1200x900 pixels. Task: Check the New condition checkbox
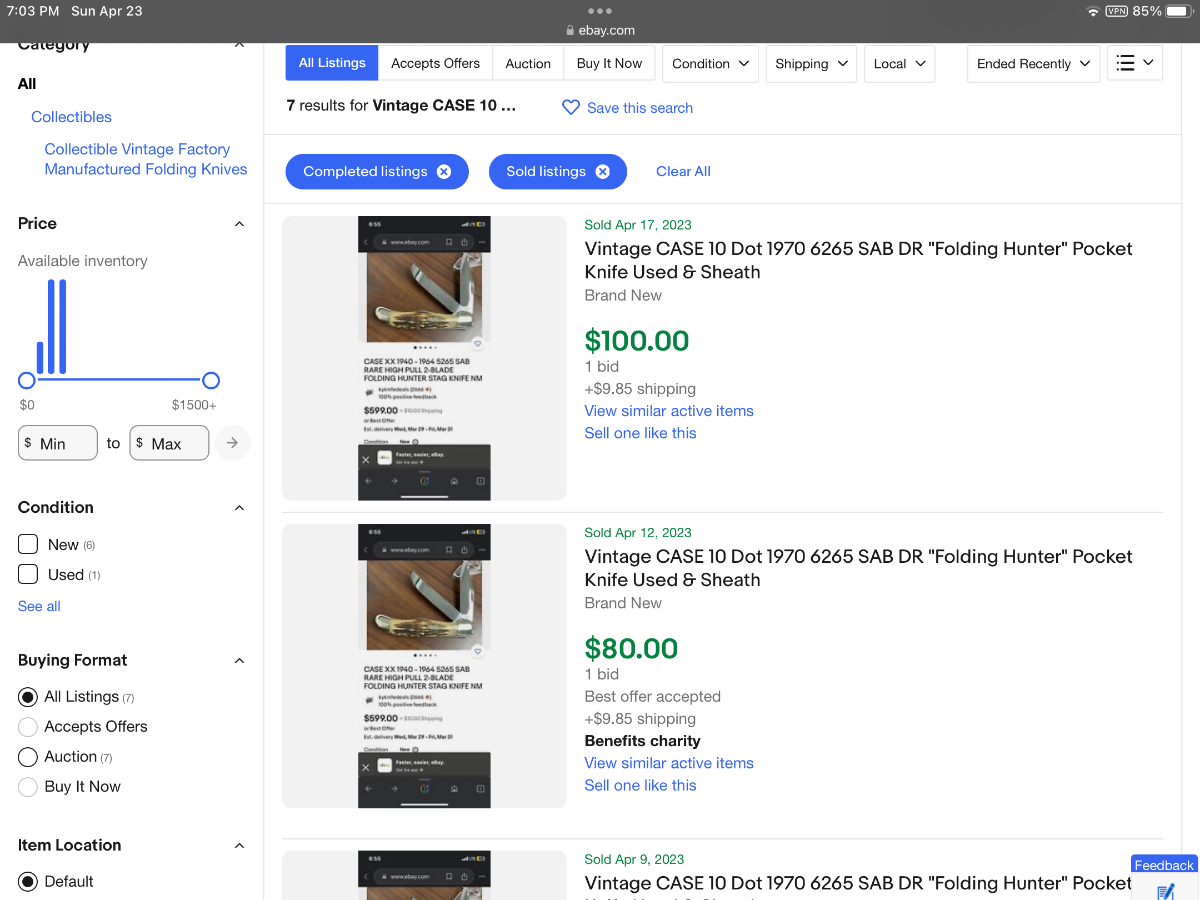coord(28,545)
